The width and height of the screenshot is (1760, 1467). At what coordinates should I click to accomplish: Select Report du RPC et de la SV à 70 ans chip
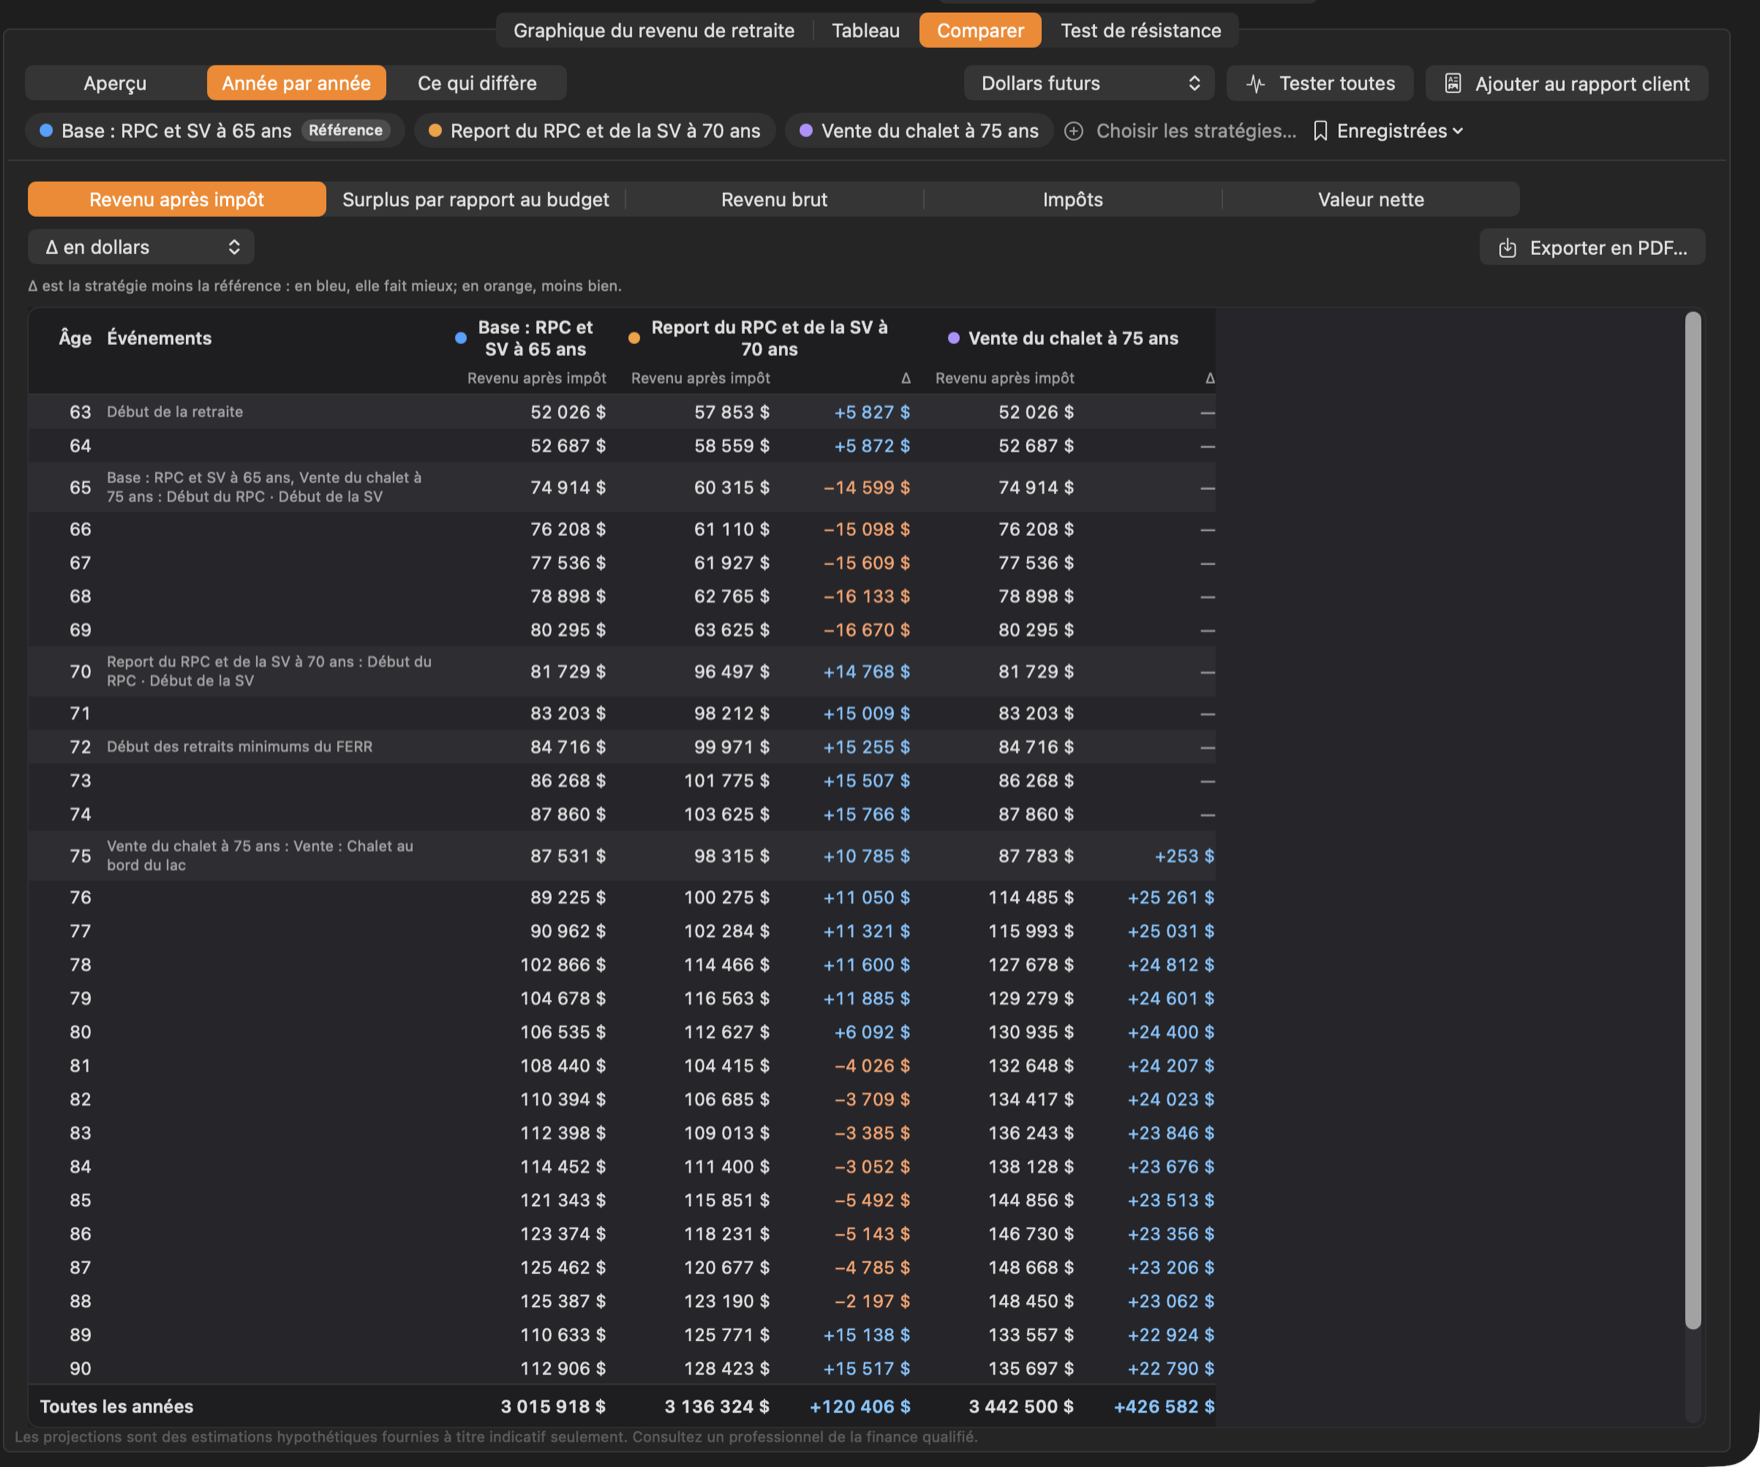click(595, 131)
